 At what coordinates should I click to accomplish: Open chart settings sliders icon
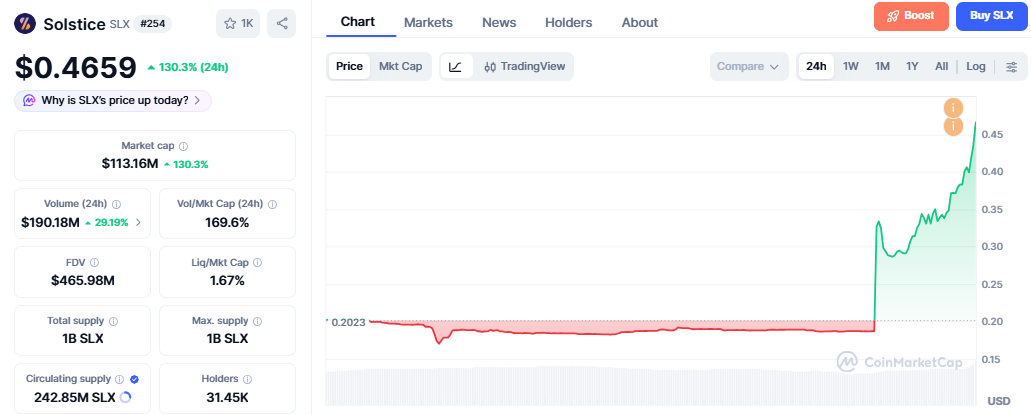(1012, 66)
